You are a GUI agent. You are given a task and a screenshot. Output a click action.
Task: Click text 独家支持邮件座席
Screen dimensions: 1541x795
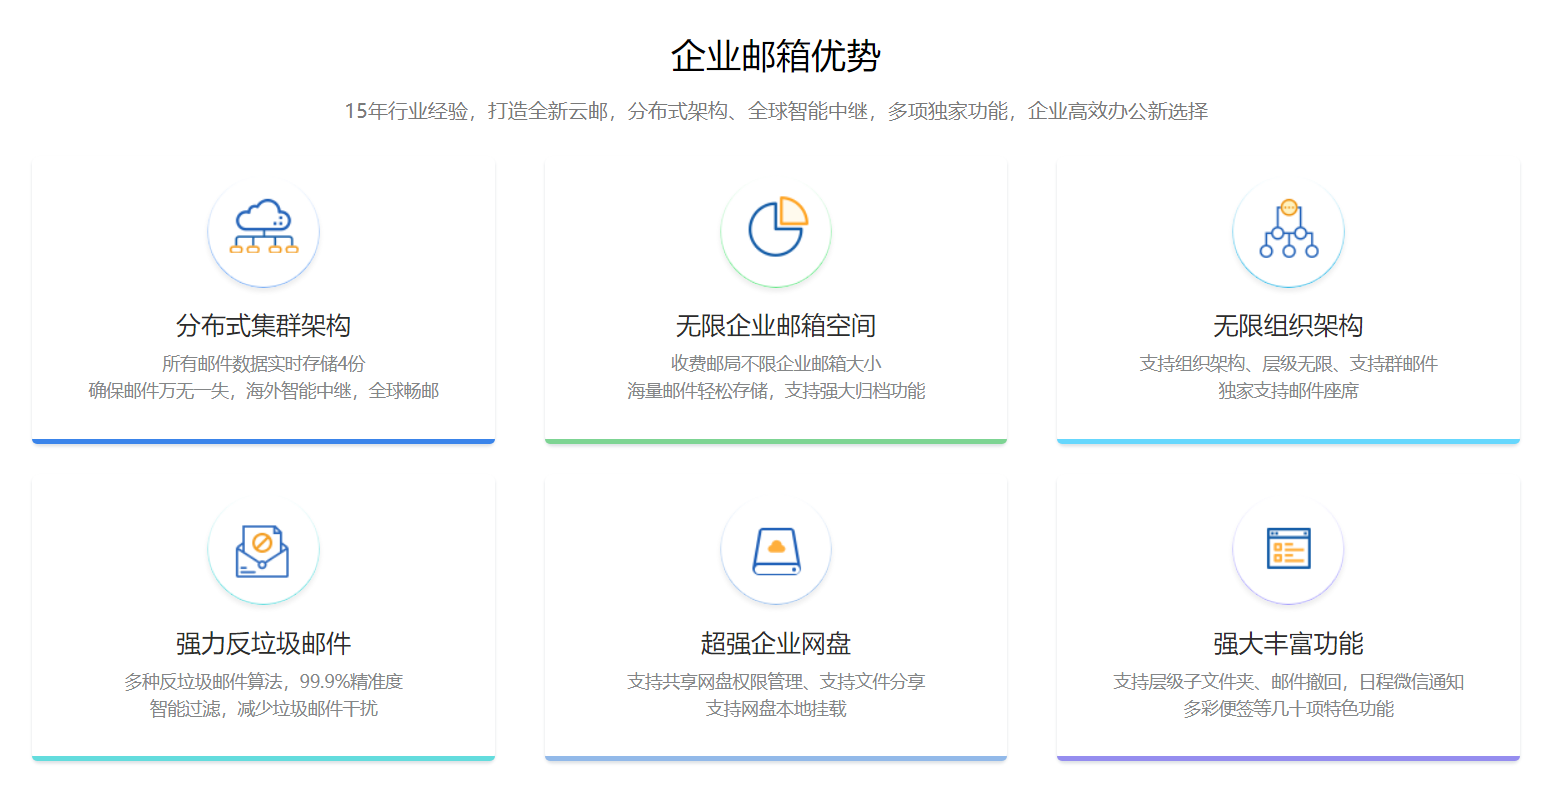[x=1288, y=391]
